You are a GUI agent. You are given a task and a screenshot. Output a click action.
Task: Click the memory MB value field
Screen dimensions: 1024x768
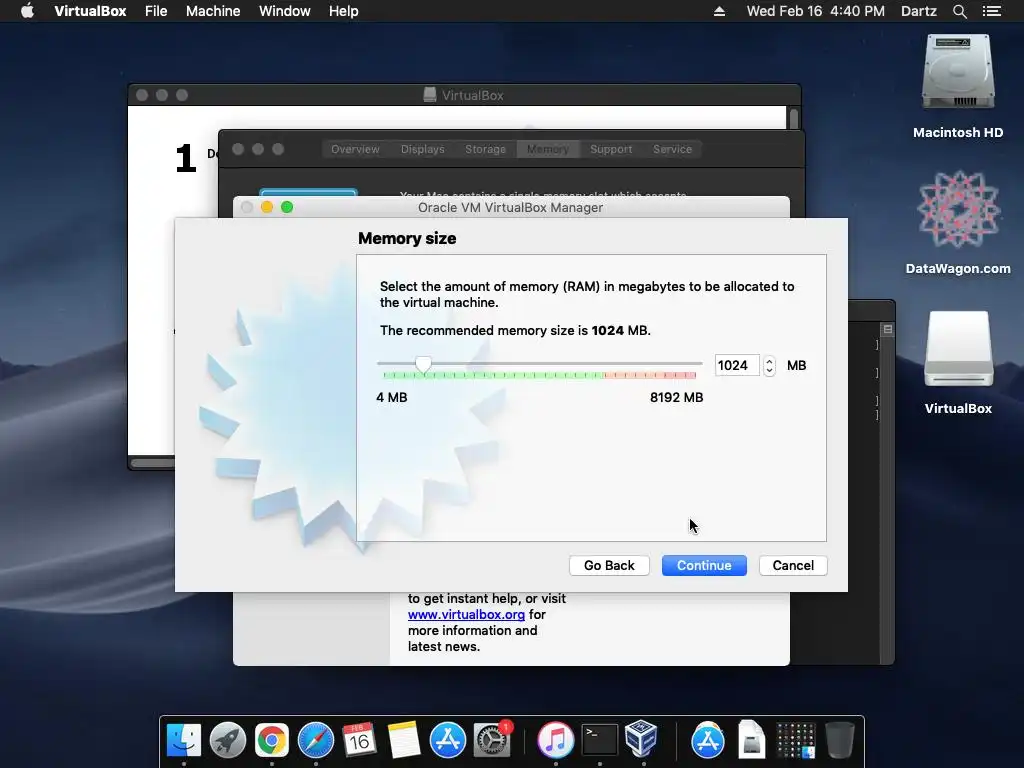[737, 365]
